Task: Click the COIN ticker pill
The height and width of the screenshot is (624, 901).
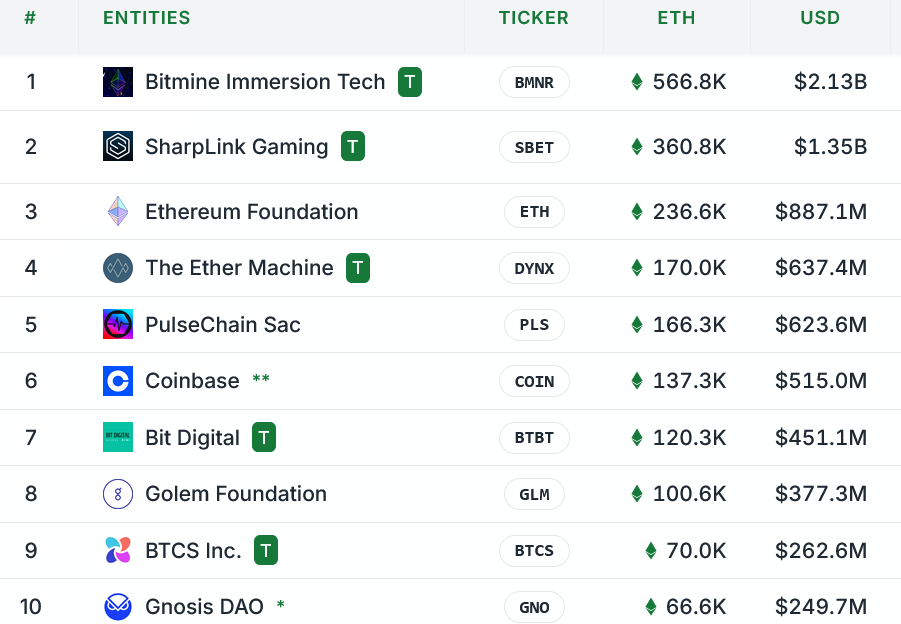Action: 534,381
